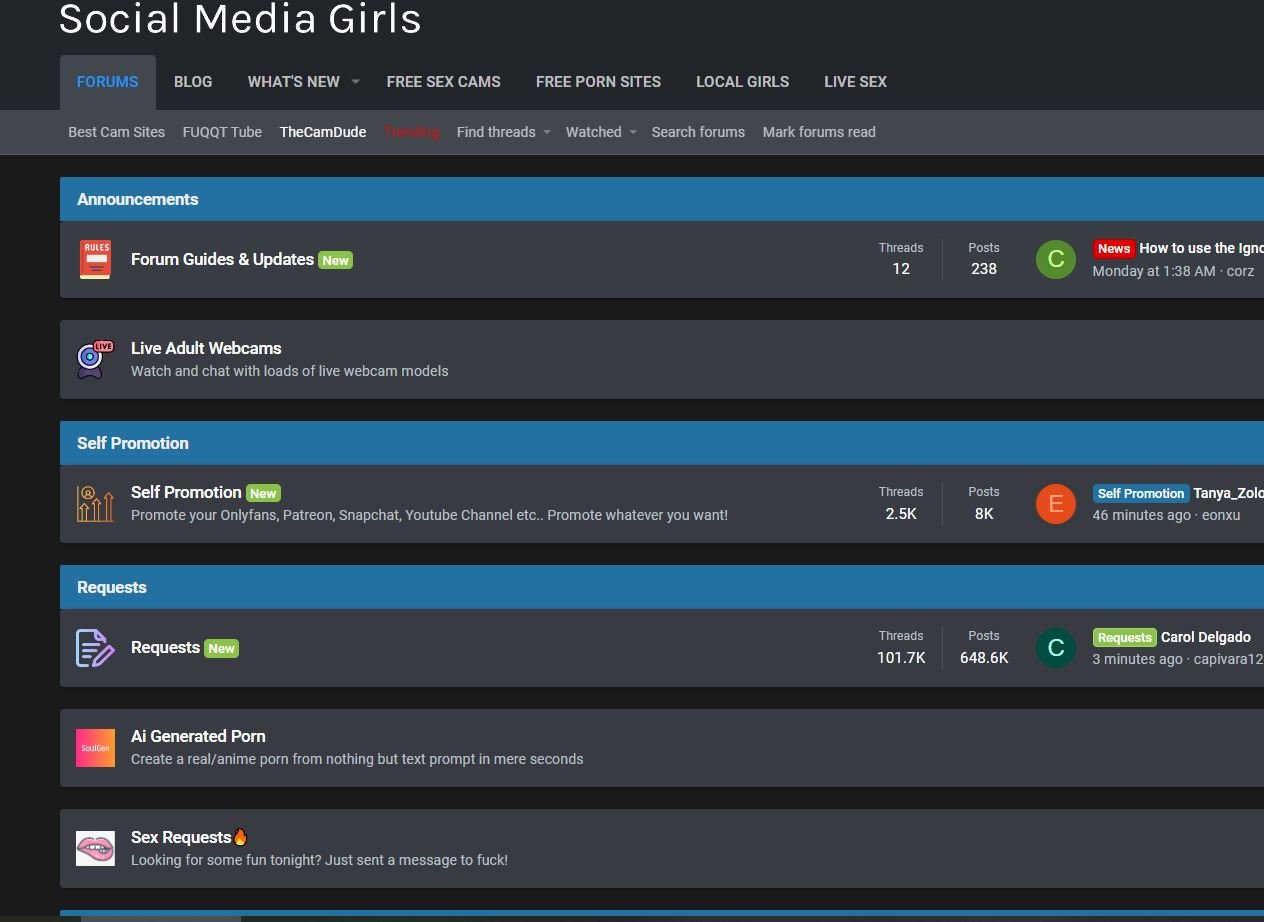Click the Sex Requests lips icon

[95, 847]
